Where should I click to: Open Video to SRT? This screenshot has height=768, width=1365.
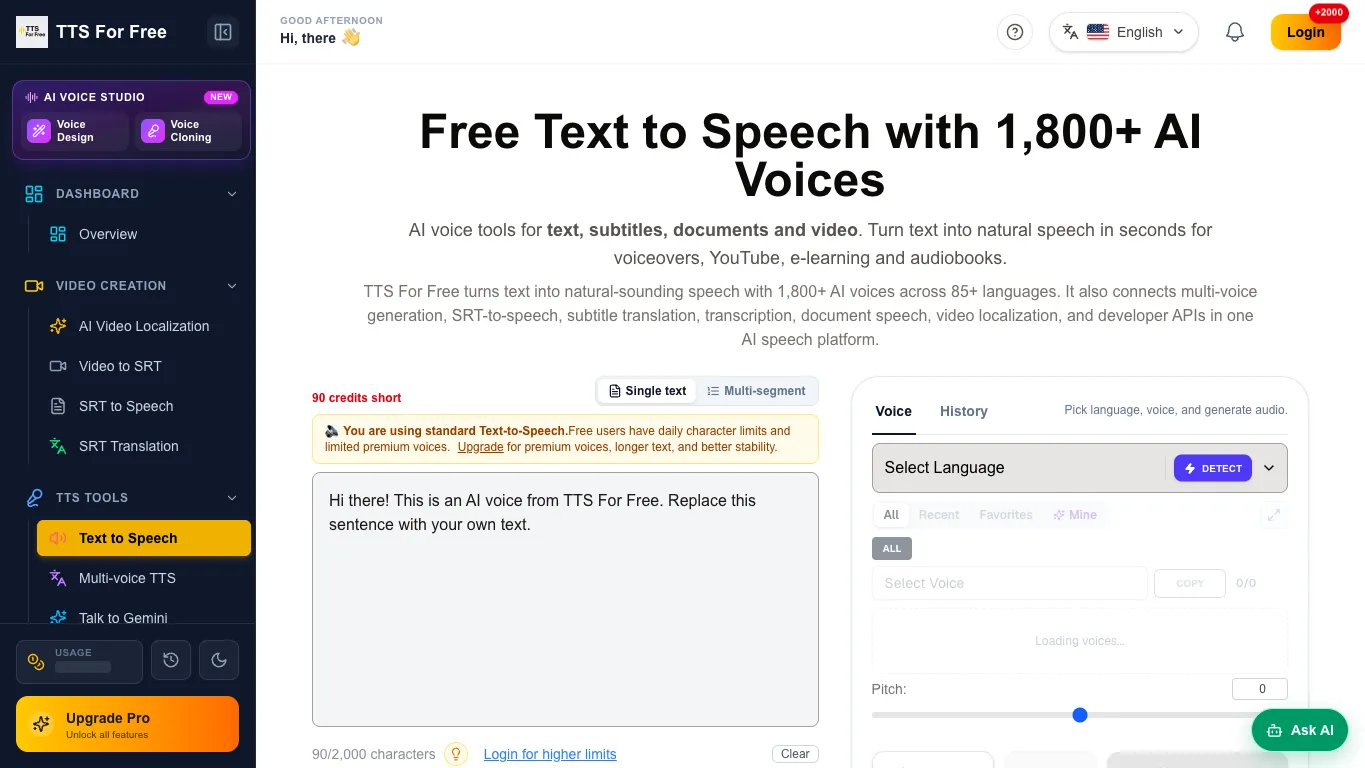(144, 366)
